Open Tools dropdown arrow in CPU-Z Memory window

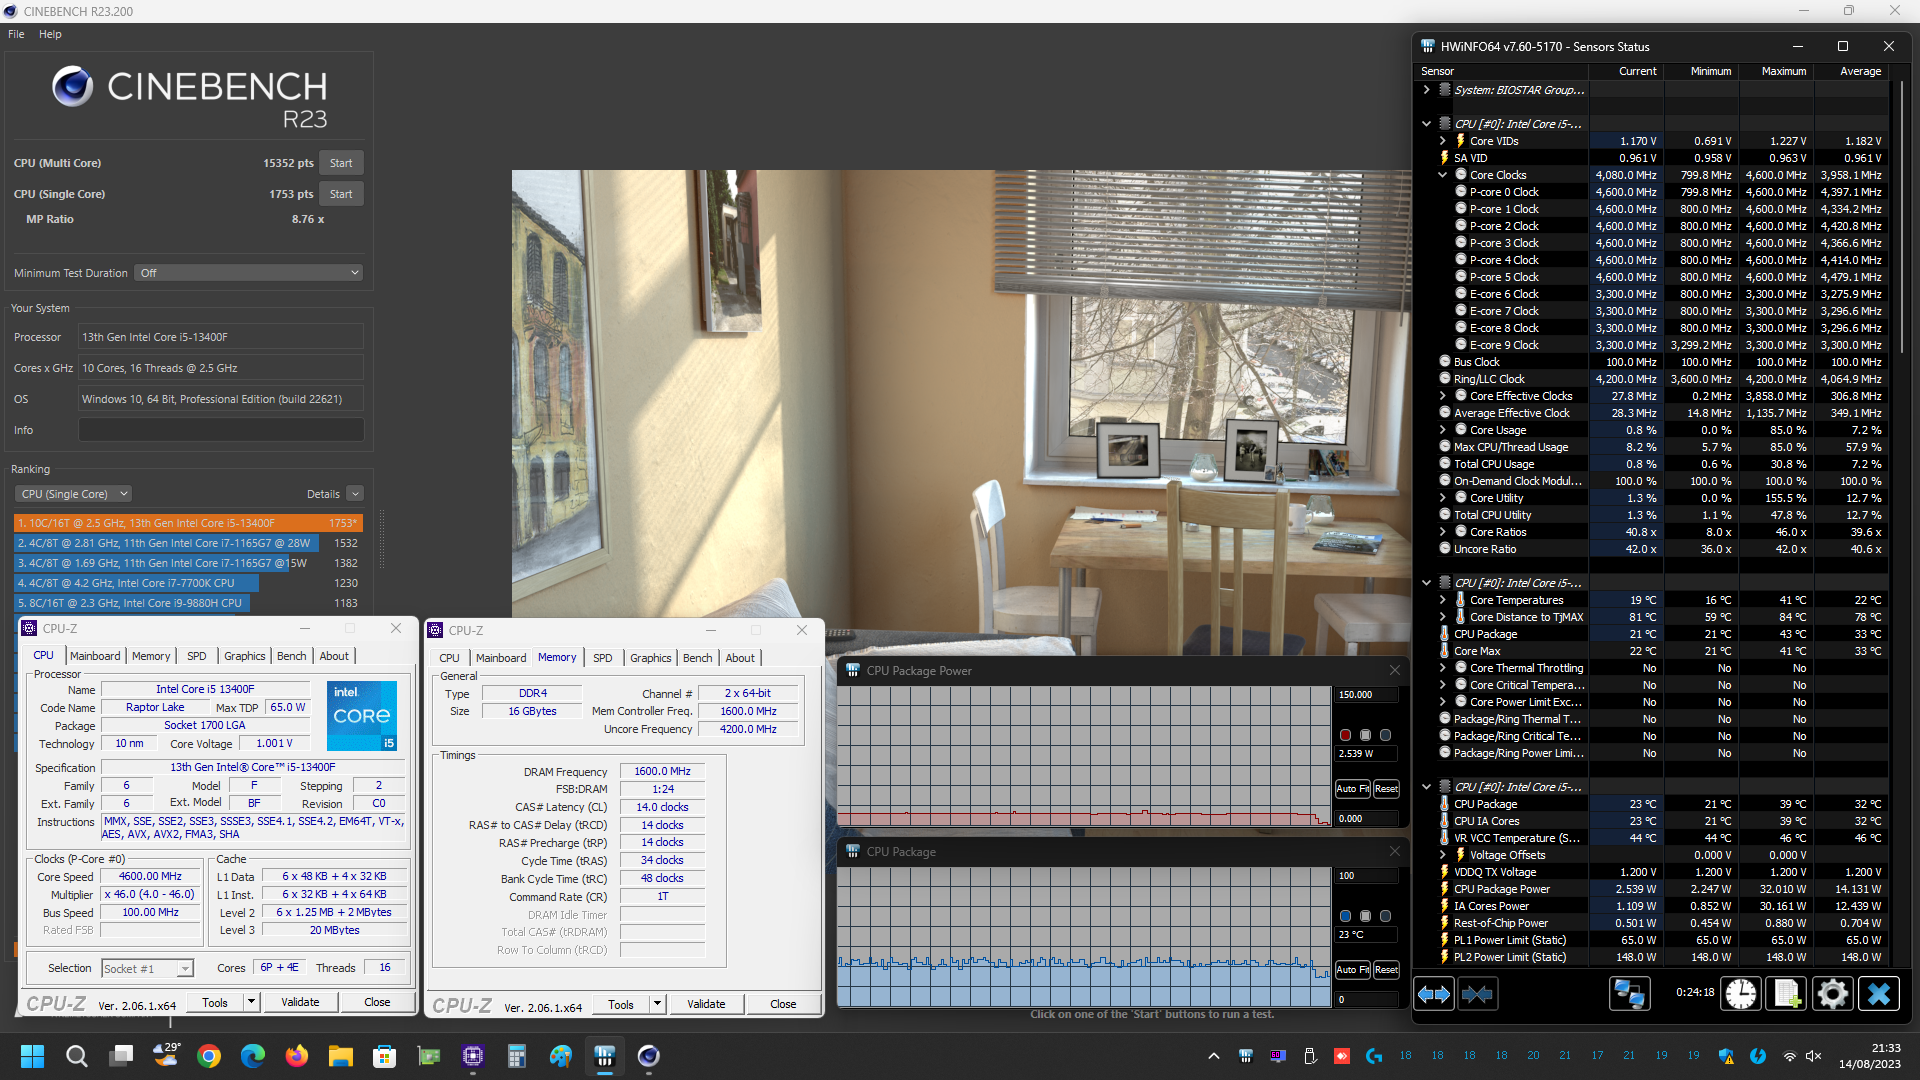657,1004
